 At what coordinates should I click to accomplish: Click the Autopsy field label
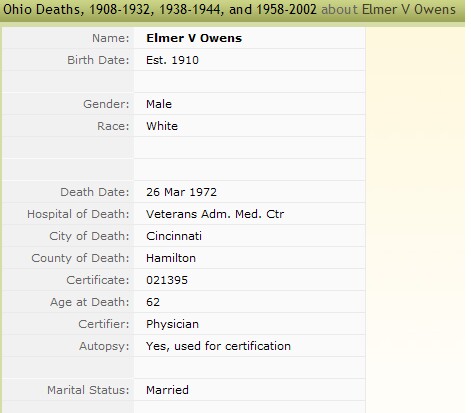pyautogui.click(x=104, y=346)
